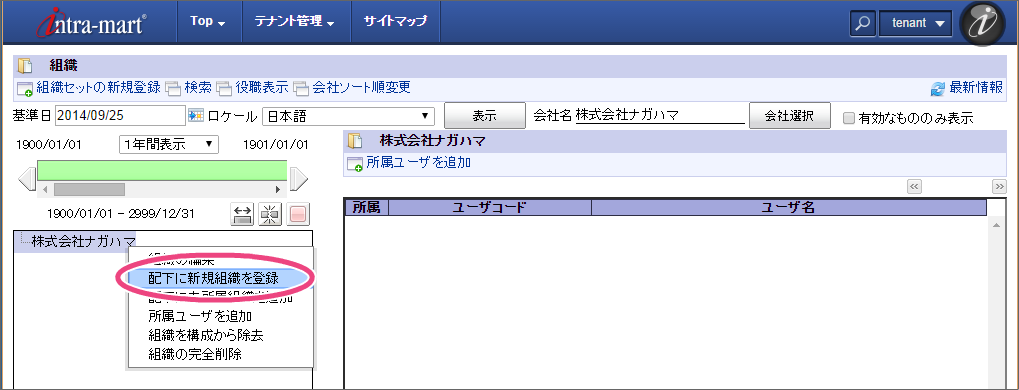The width and height of the screenshot is (1019, 390).
Task: Click the timeline right arrow
Action: [298, 179]
